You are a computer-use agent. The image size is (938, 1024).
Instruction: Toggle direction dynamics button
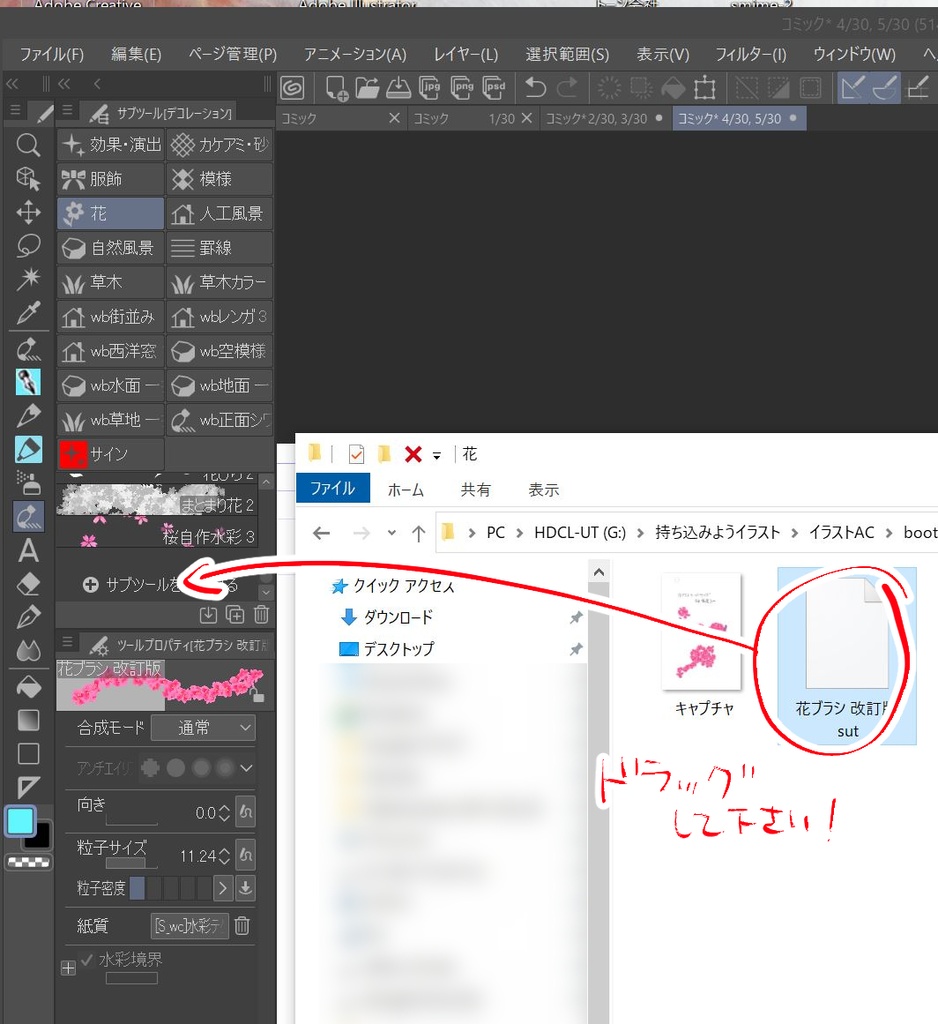(x=246, y=812)
